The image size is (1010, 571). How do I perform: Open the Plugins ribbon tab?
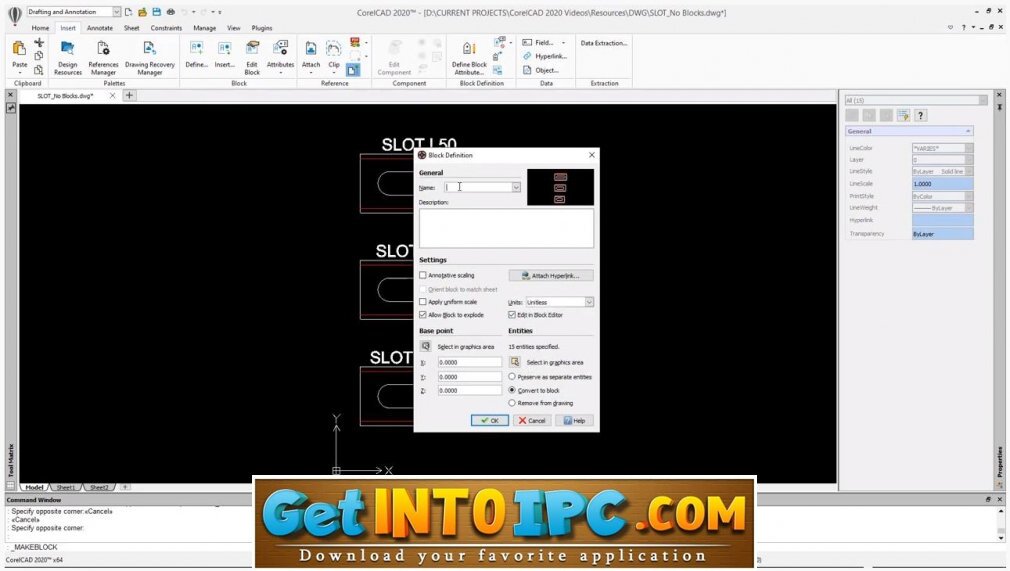pyautogui.click(x=262, y=28)
